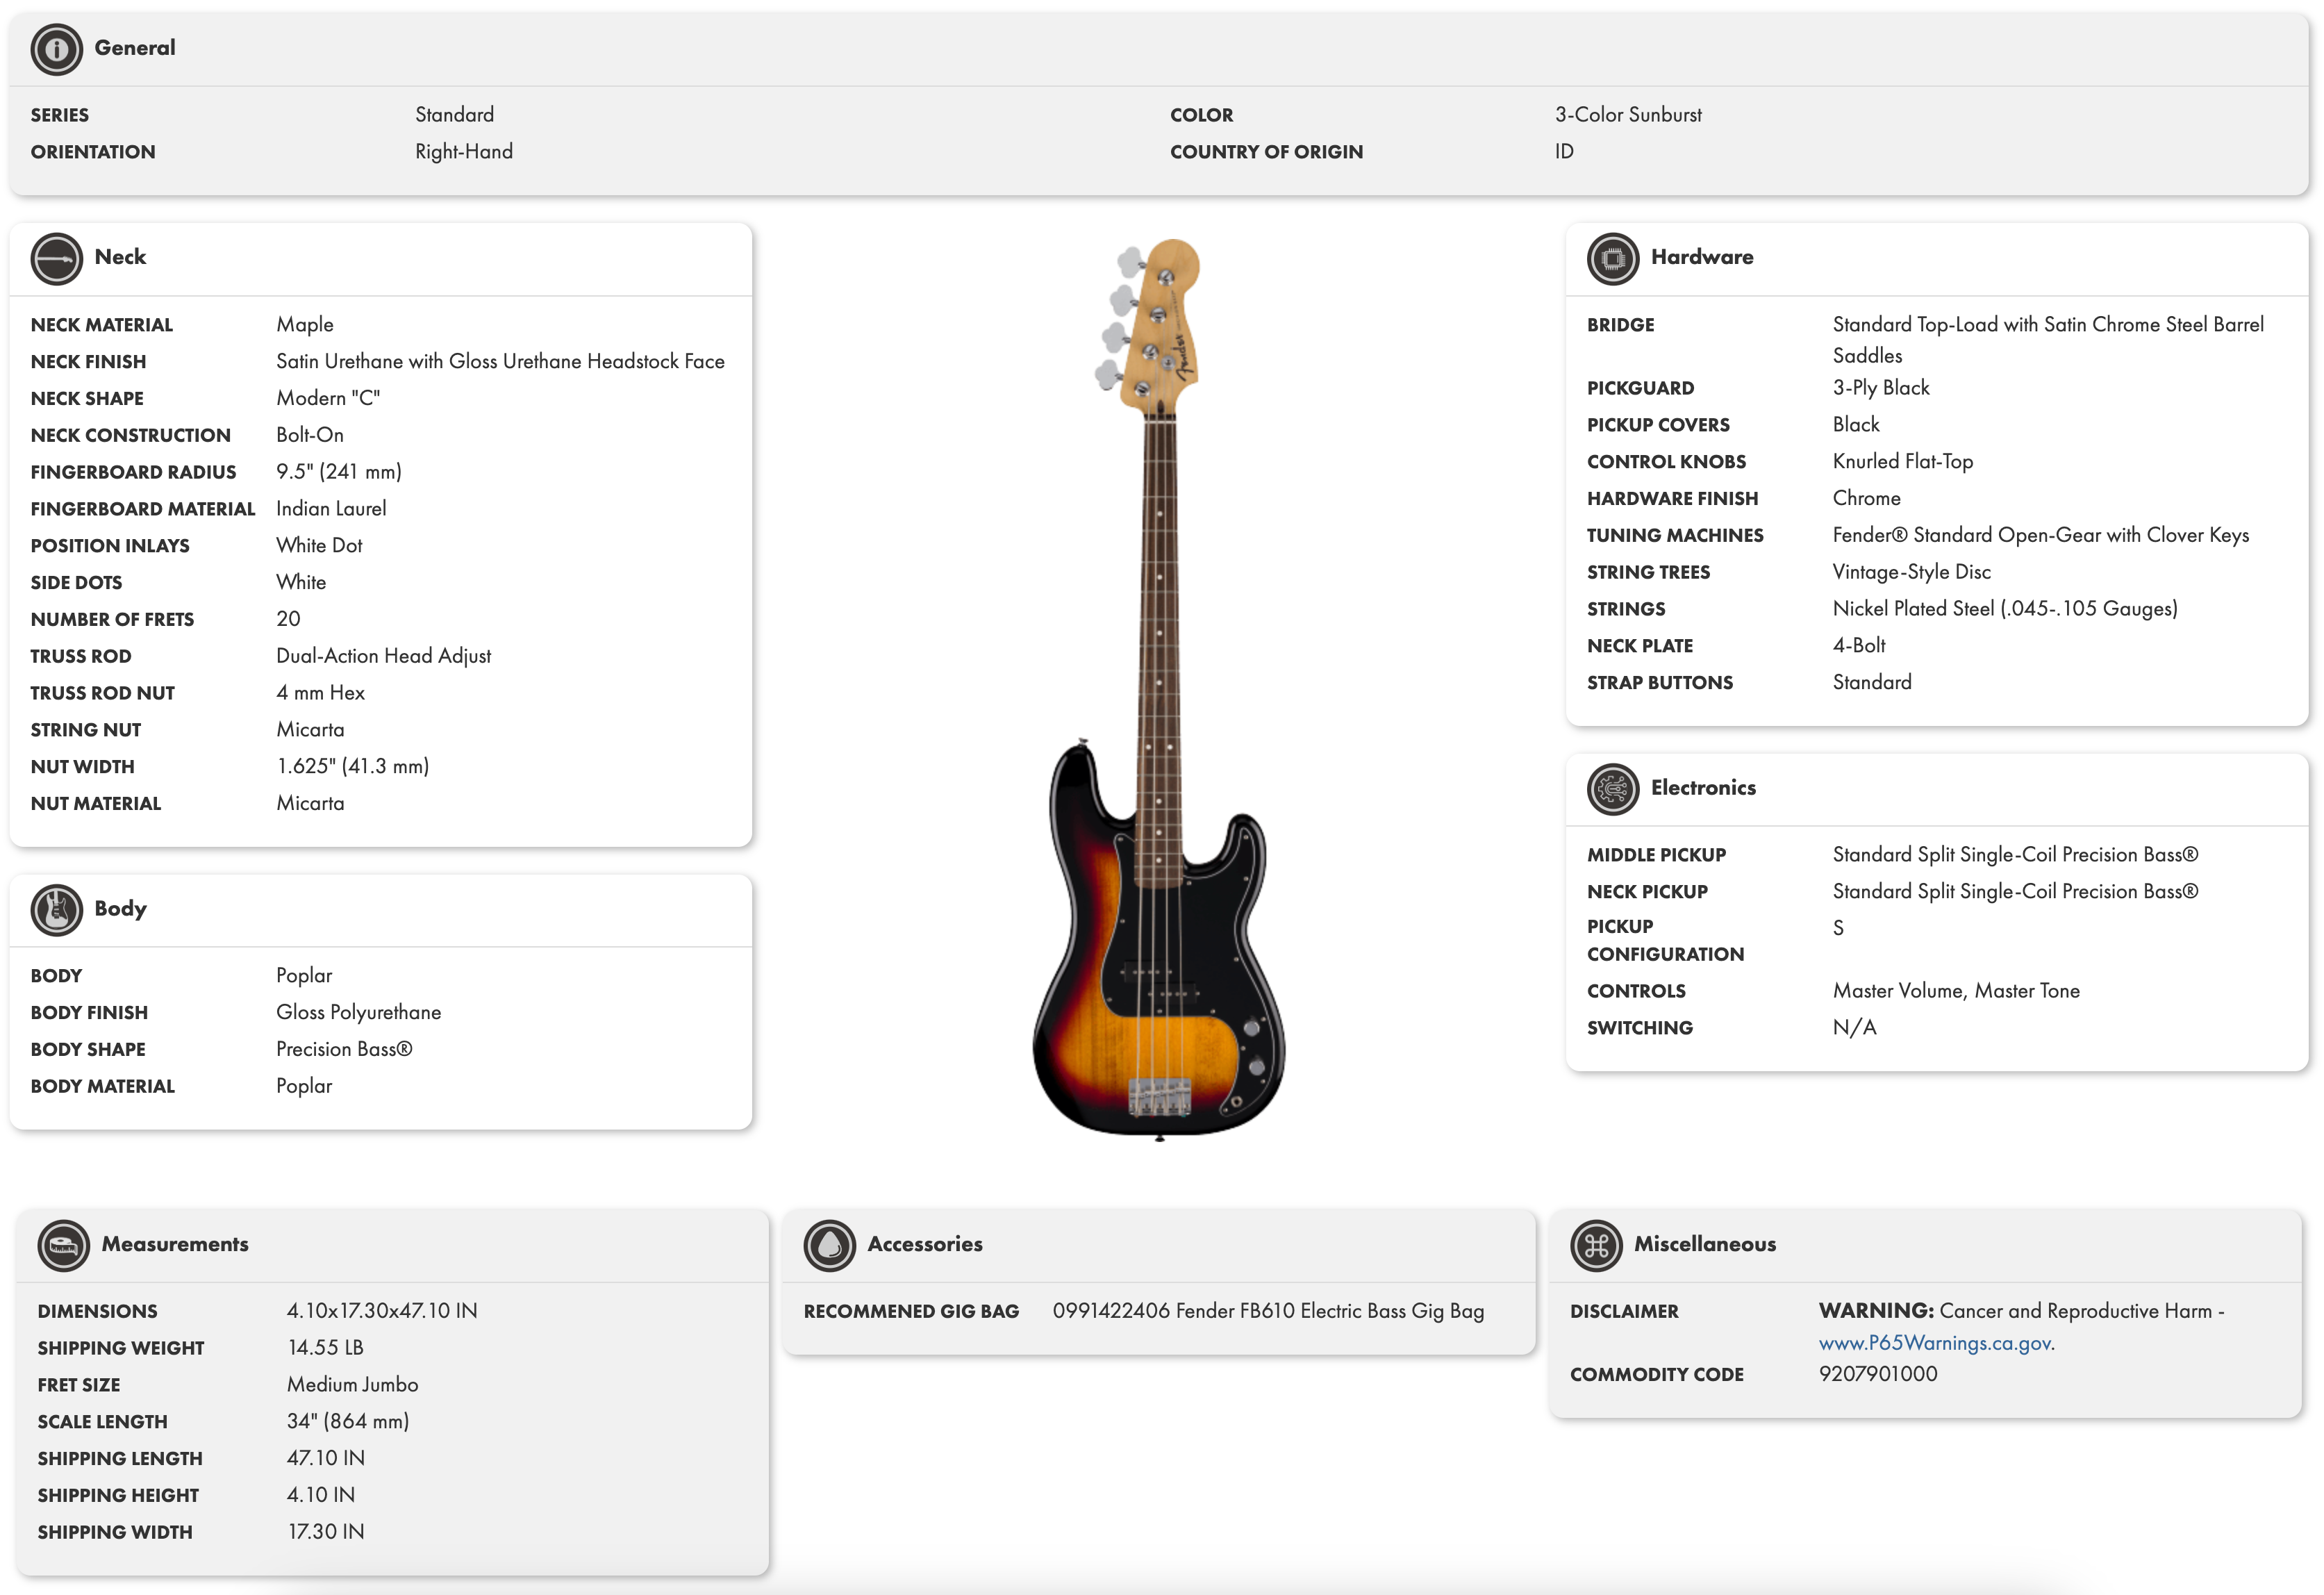The height and width of the screenshot is (1595, 2324).
Task: Click the 'Knurled Flat-Top' control knobs value
Action: pos(1902,461)
